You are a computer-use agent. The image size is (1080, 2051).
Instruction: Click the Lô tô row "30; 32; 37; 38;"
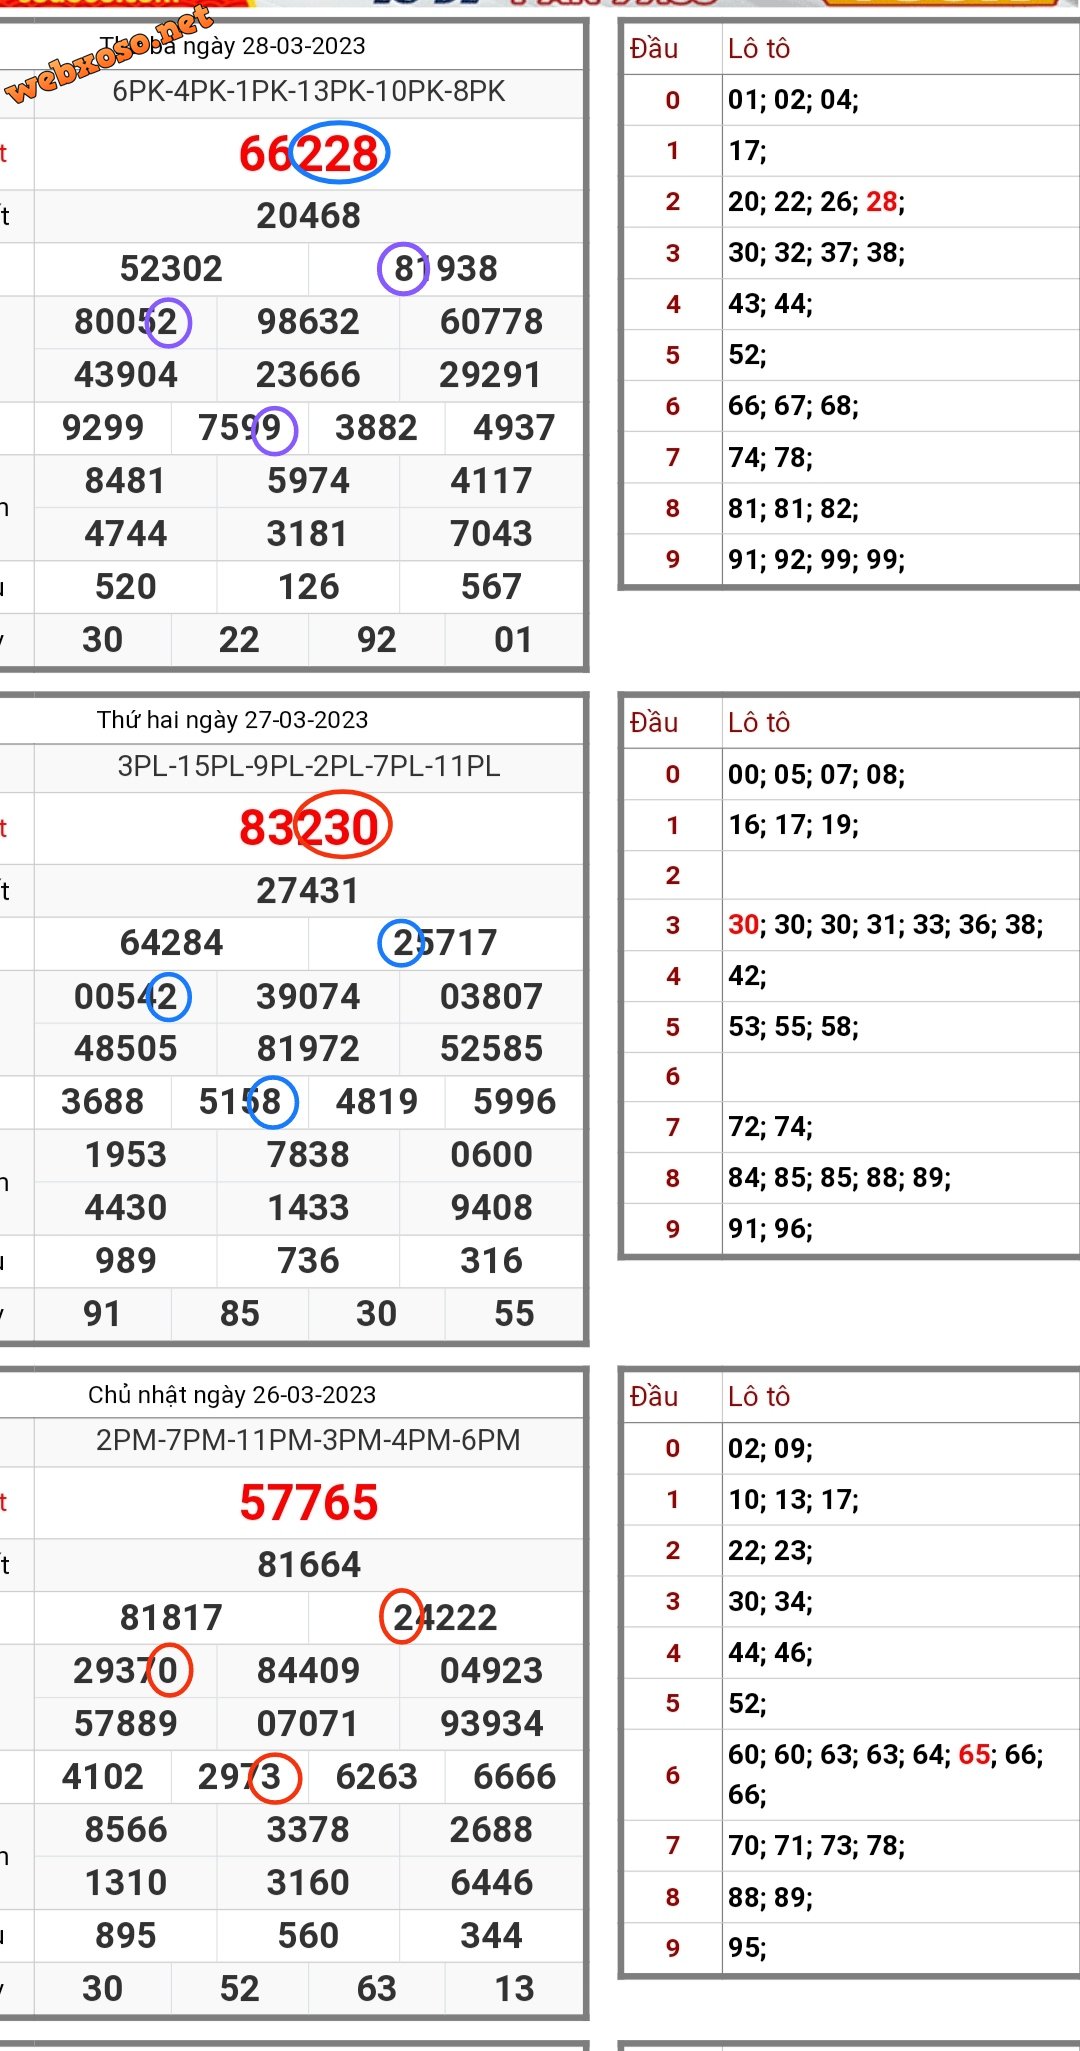pyautogui.click(x=816, y=253)
